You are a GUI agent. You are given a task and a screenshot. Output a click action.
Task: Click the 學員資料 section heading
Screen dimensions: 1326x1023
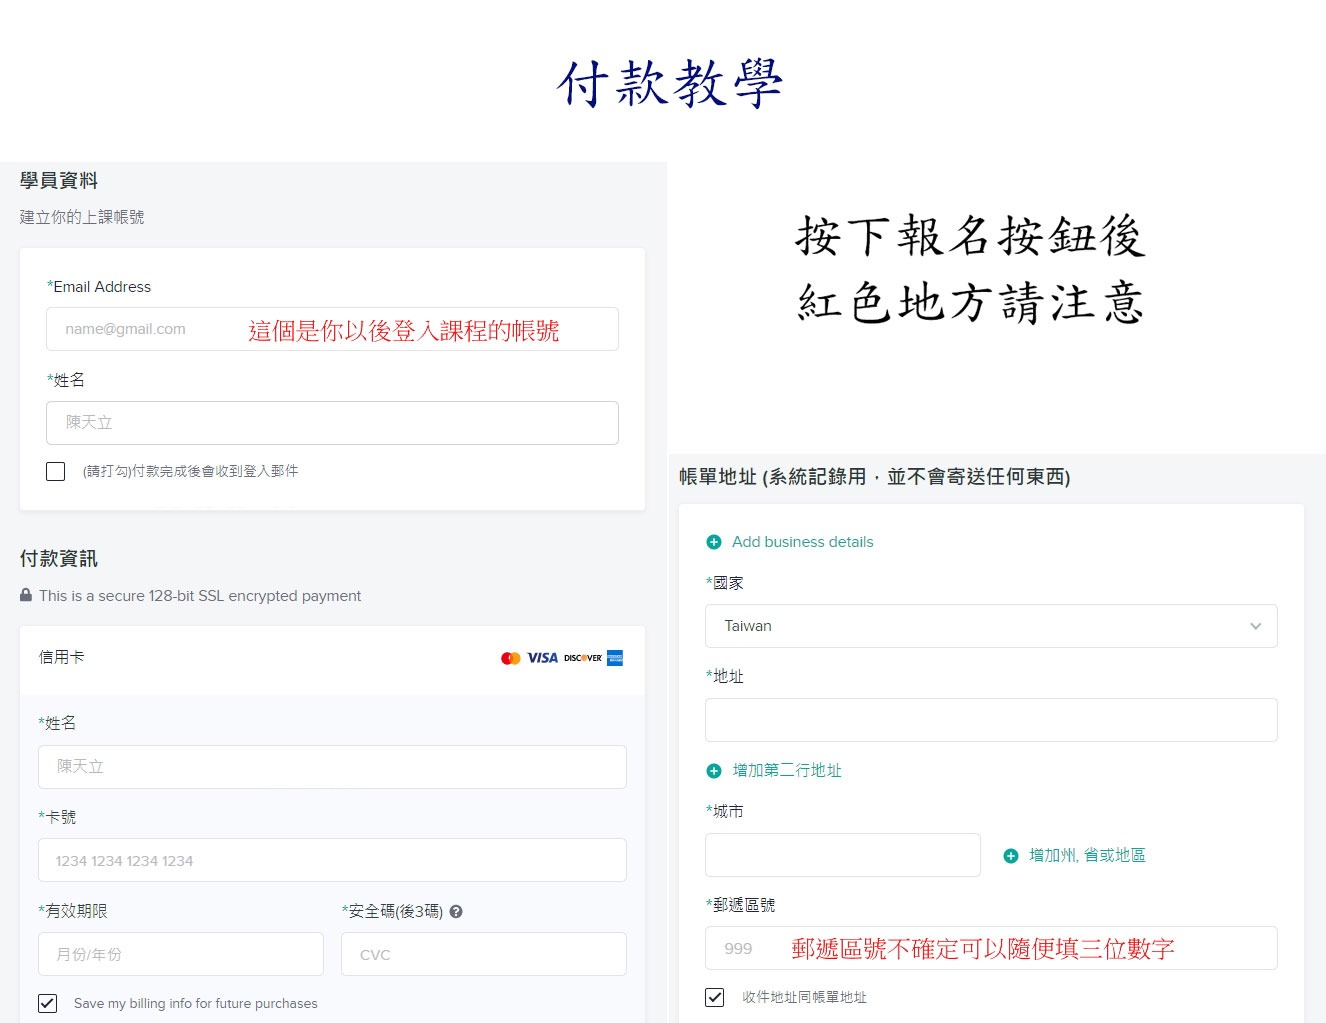point(59,180)
